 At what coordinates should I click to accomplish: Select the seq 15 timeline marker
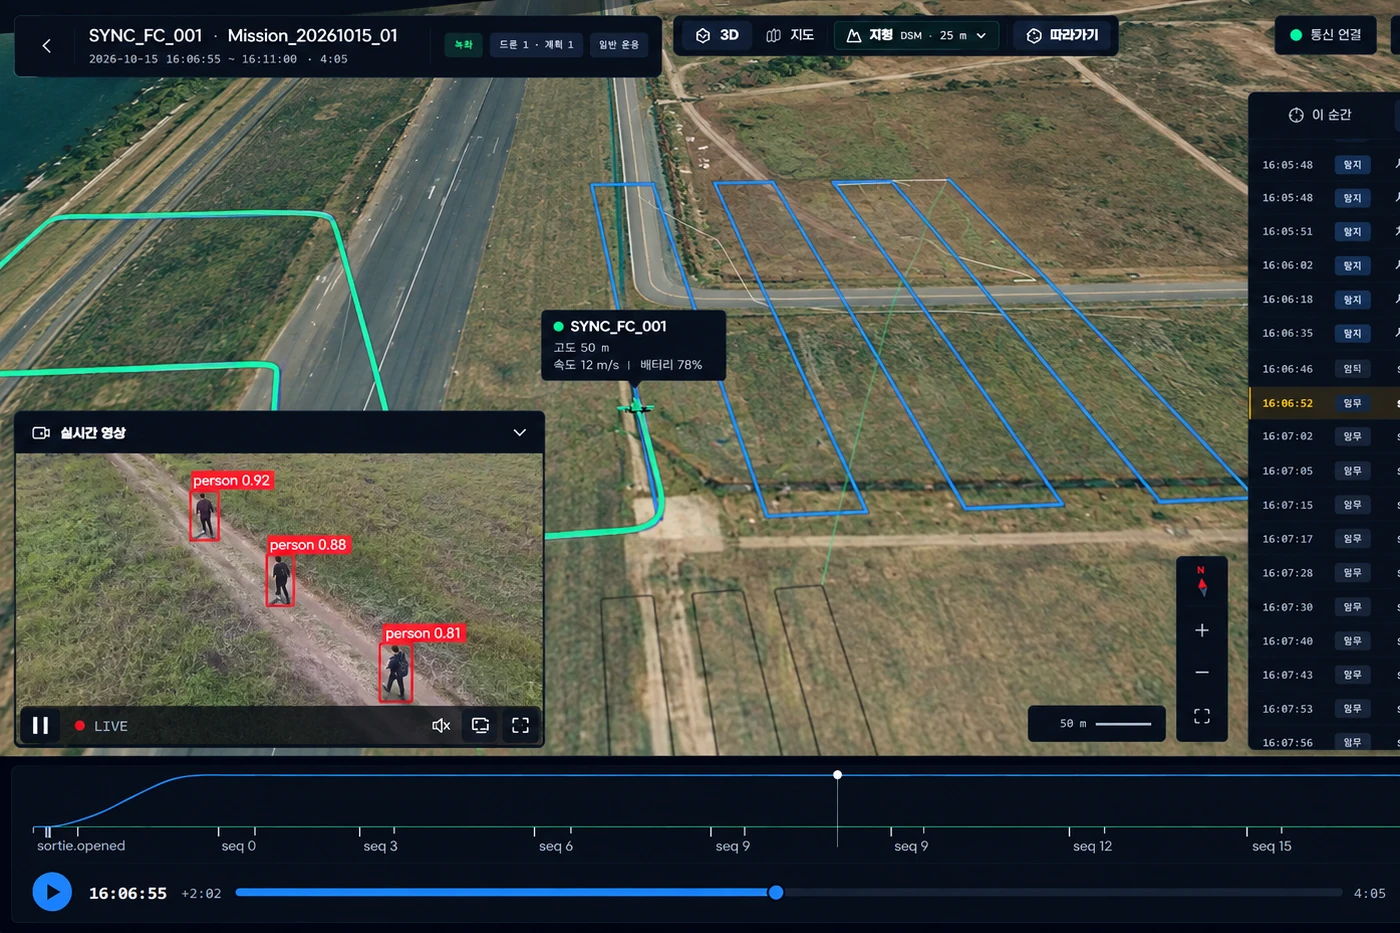pos(1272,846)
